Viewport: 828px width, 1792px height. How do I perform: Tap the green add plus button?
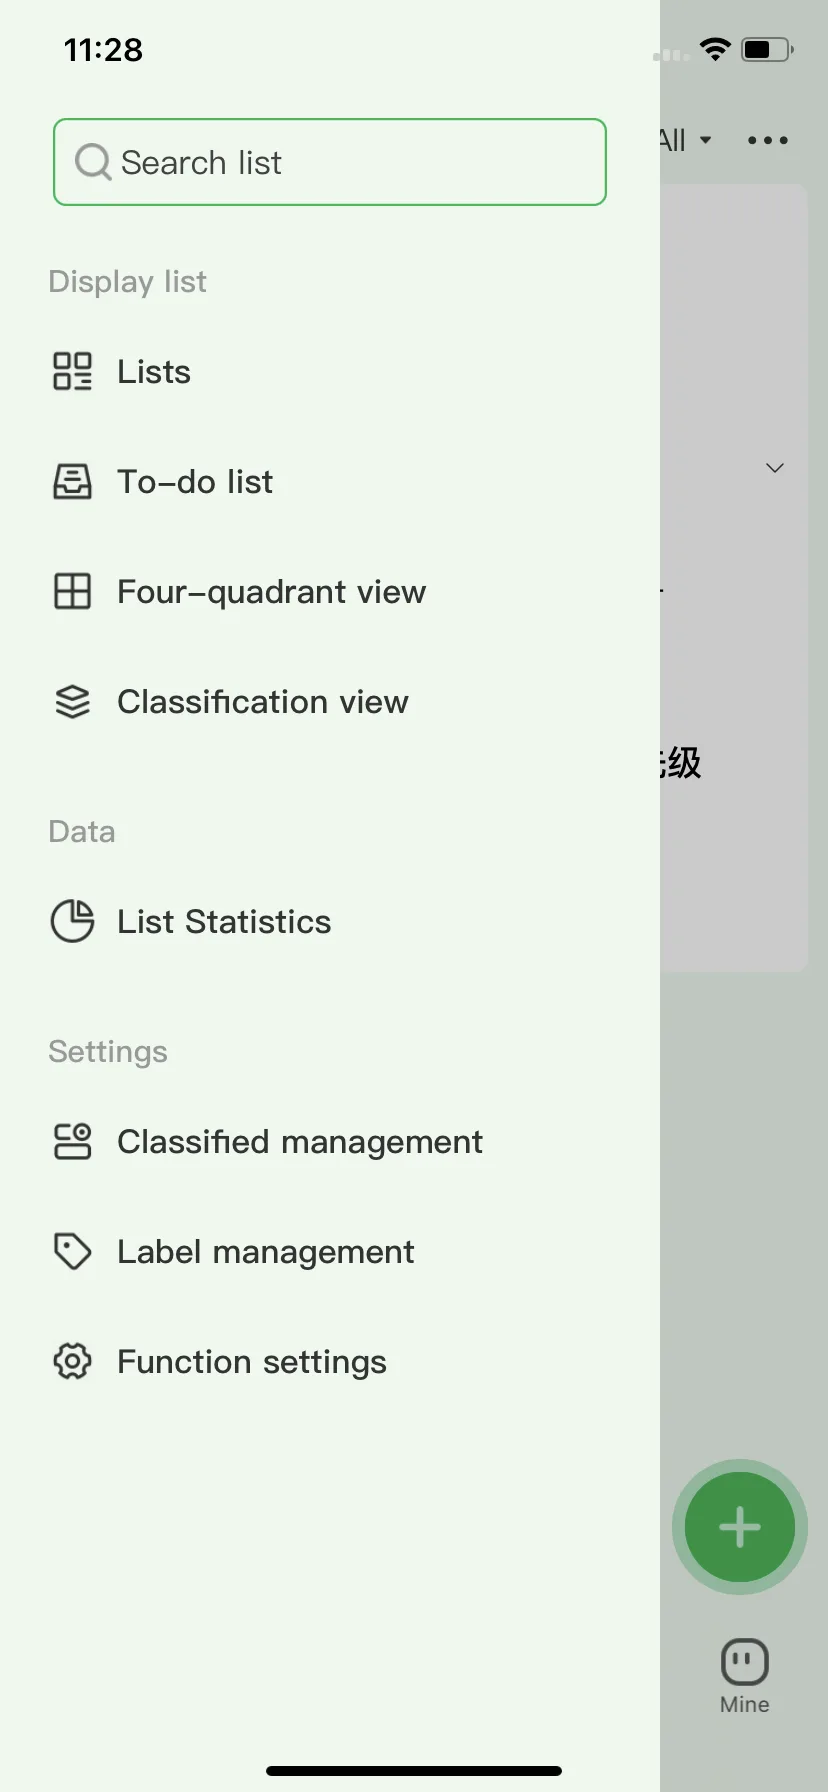(740, 1527)
